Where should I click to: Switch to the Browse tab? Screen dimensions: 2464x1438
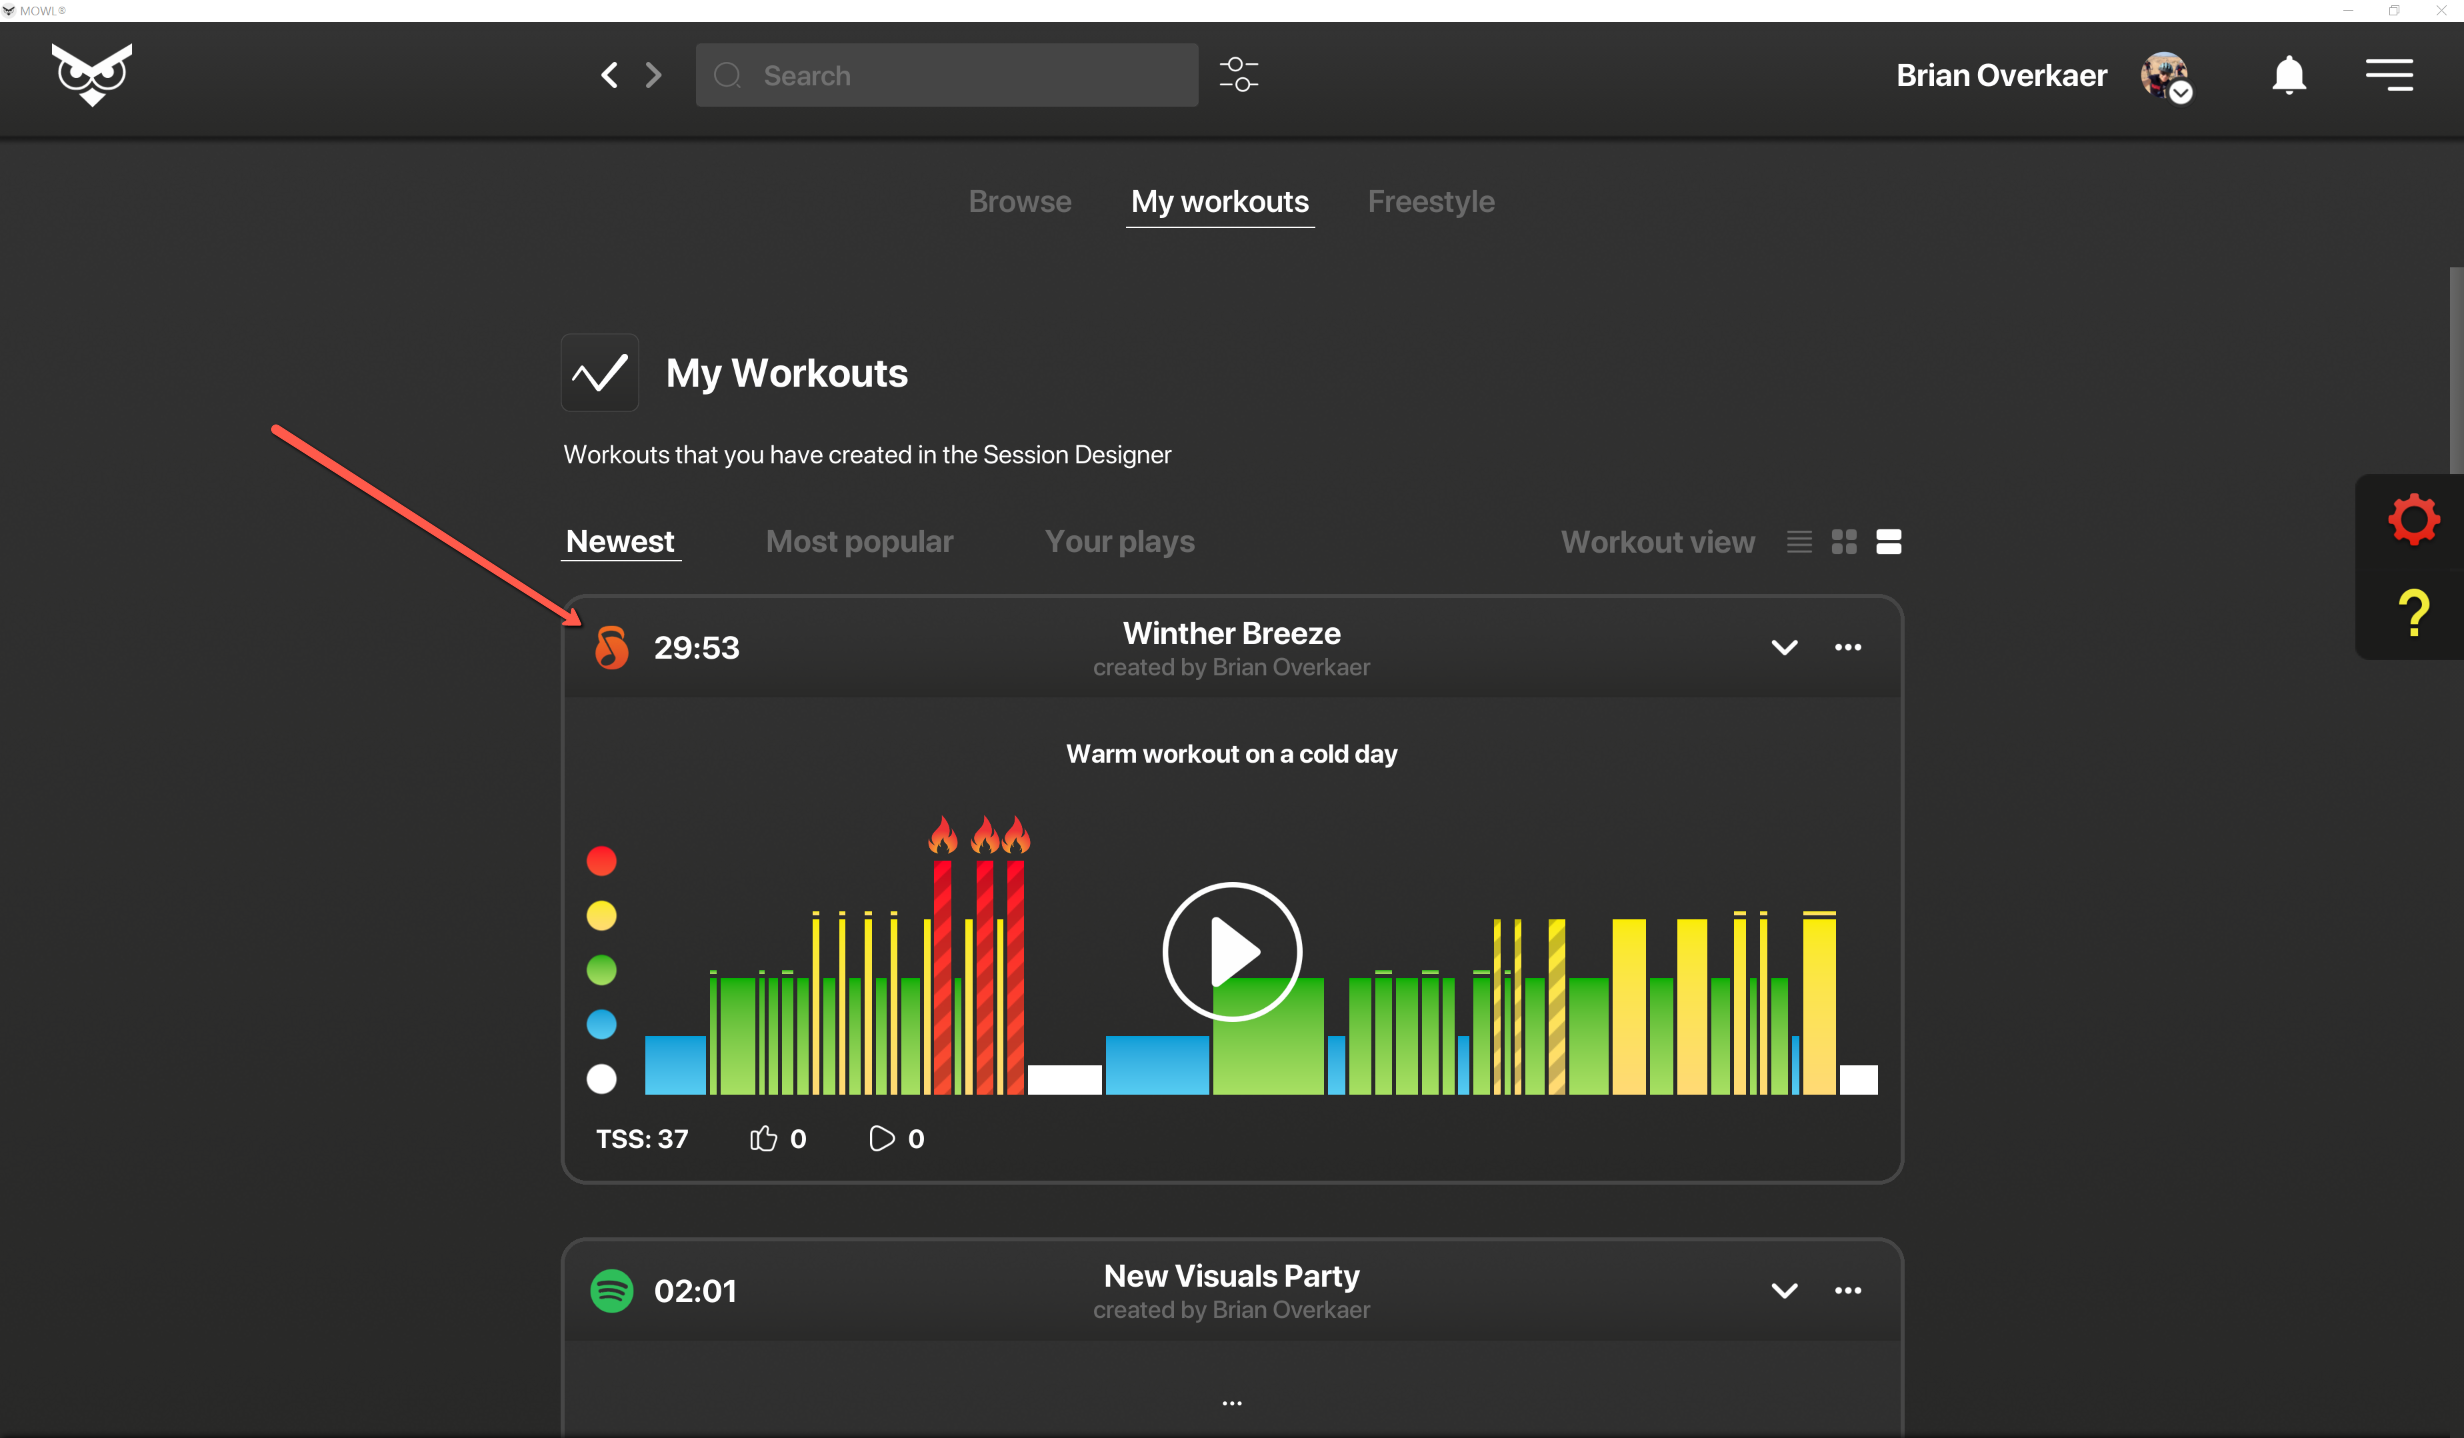tap(1019, 201)
